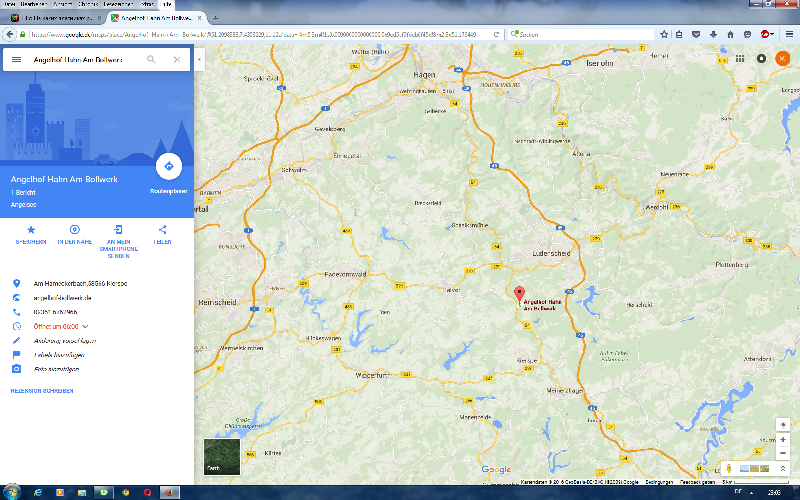Open the bookmarks list icon in toolbar

pyautogui.click(x=679, y=34)
